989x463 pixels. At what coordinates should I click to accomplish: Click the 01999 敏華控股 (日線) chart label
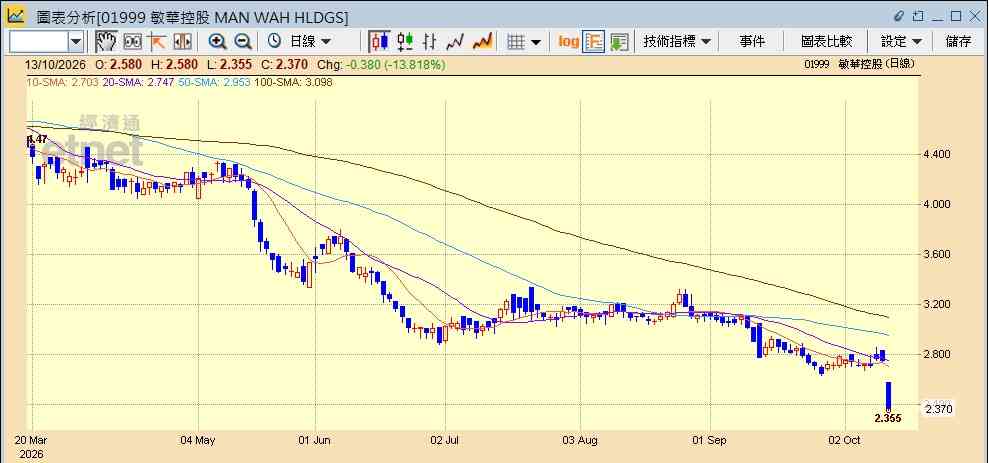860,64
